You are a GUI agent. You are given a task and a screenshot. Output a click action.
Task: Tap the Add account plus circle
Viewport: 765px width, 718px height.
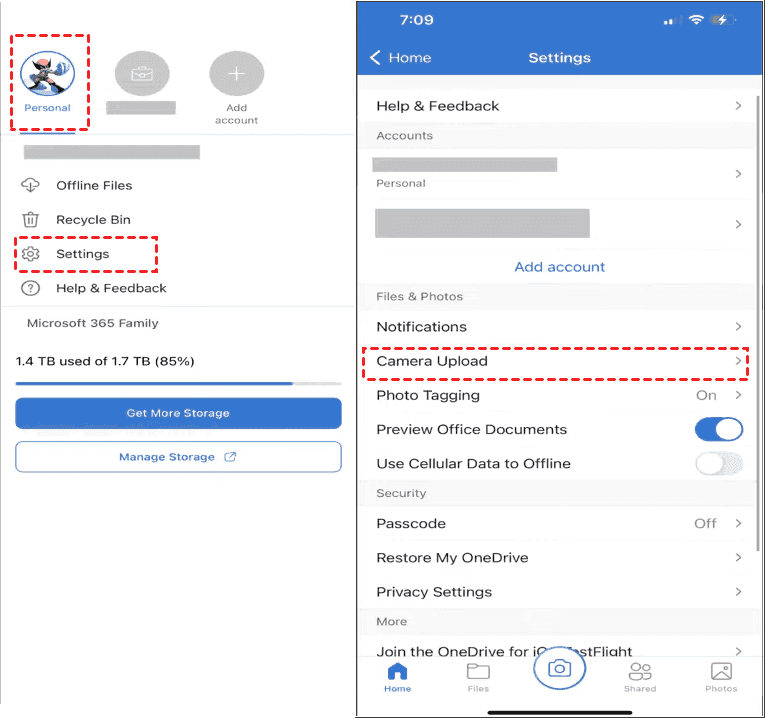pyautogui.click(x=237, y=74)
